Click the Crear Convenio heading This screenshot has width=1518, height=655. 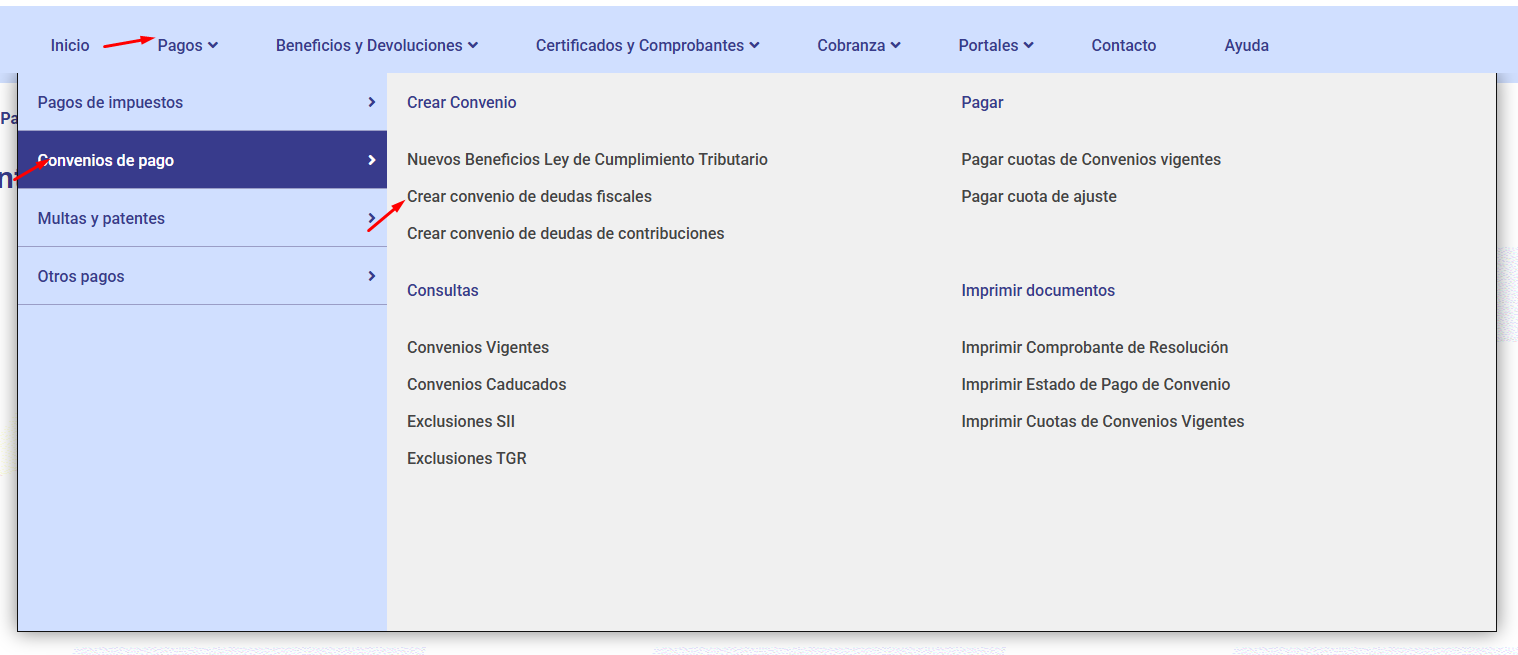462,102
